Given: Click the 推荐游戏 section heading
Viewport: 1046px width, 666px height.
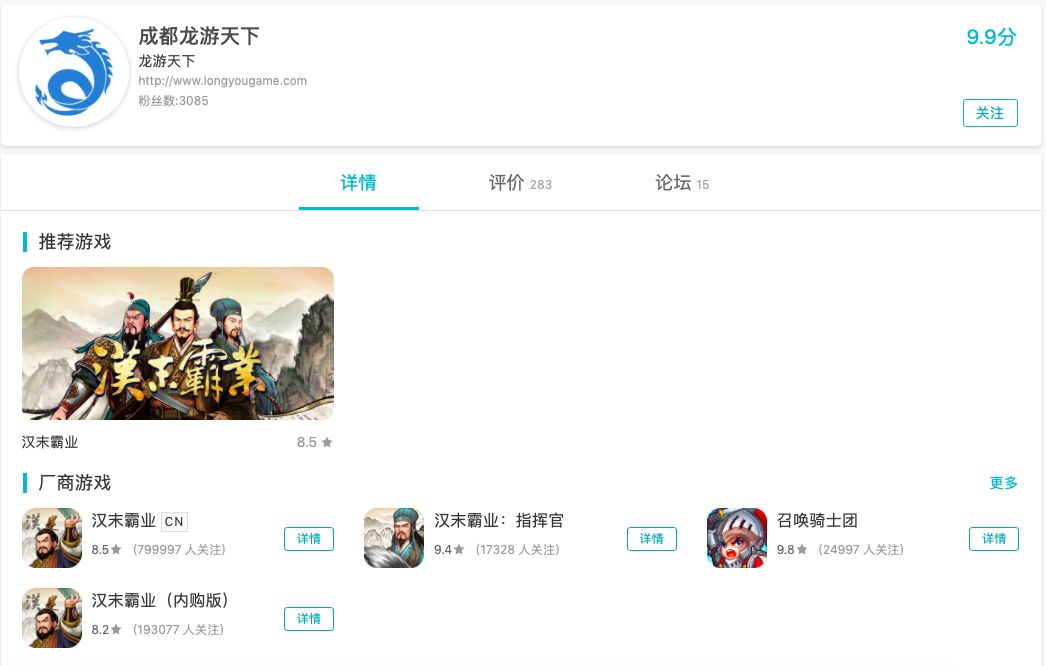Looking at the screenshot, I should click(x=75, y=242).
